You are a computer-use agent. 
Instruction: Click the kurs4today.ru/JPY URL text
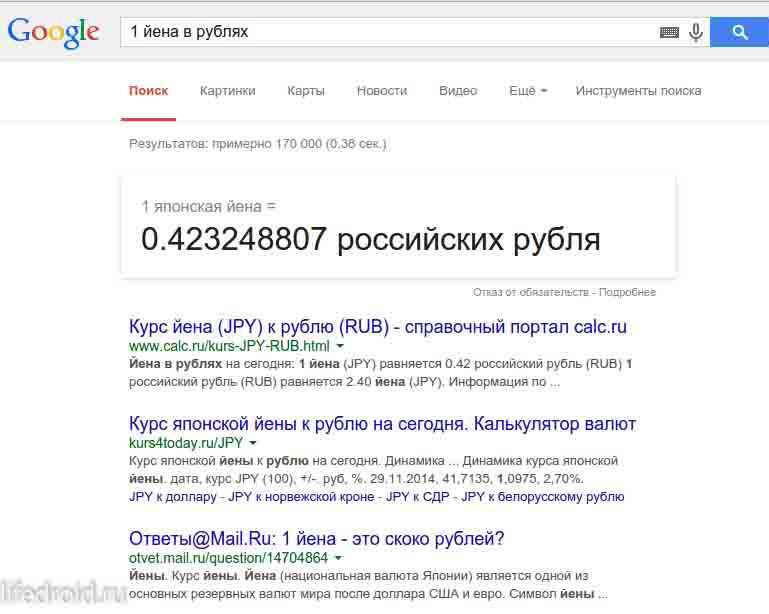click(186, 443)
